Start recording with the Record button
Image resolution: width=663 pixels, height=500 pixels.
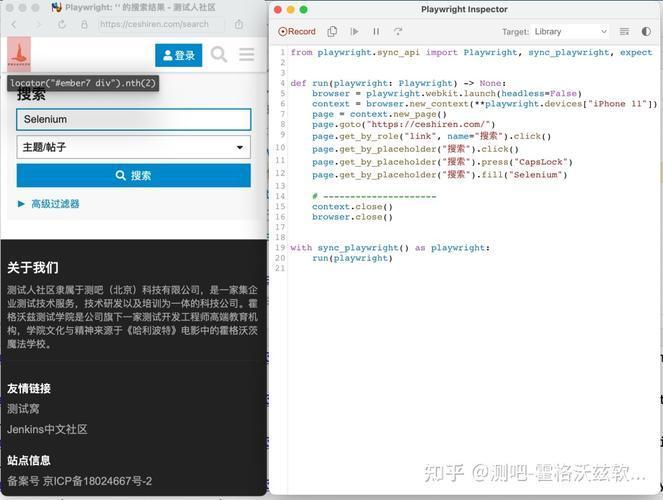(x=297, y=32)
